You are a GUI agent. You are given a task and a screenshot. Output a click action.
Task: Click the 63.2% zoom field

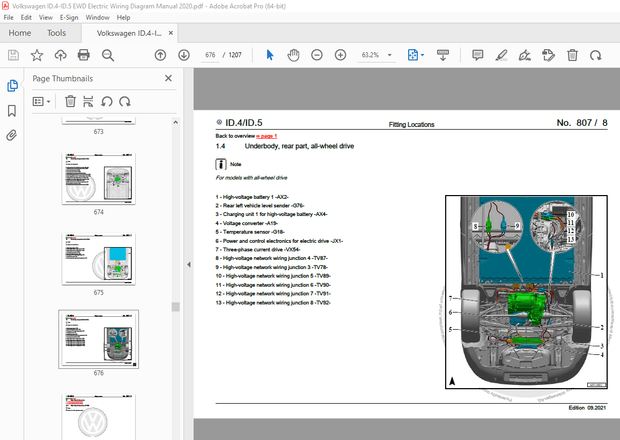coord(370,55)
